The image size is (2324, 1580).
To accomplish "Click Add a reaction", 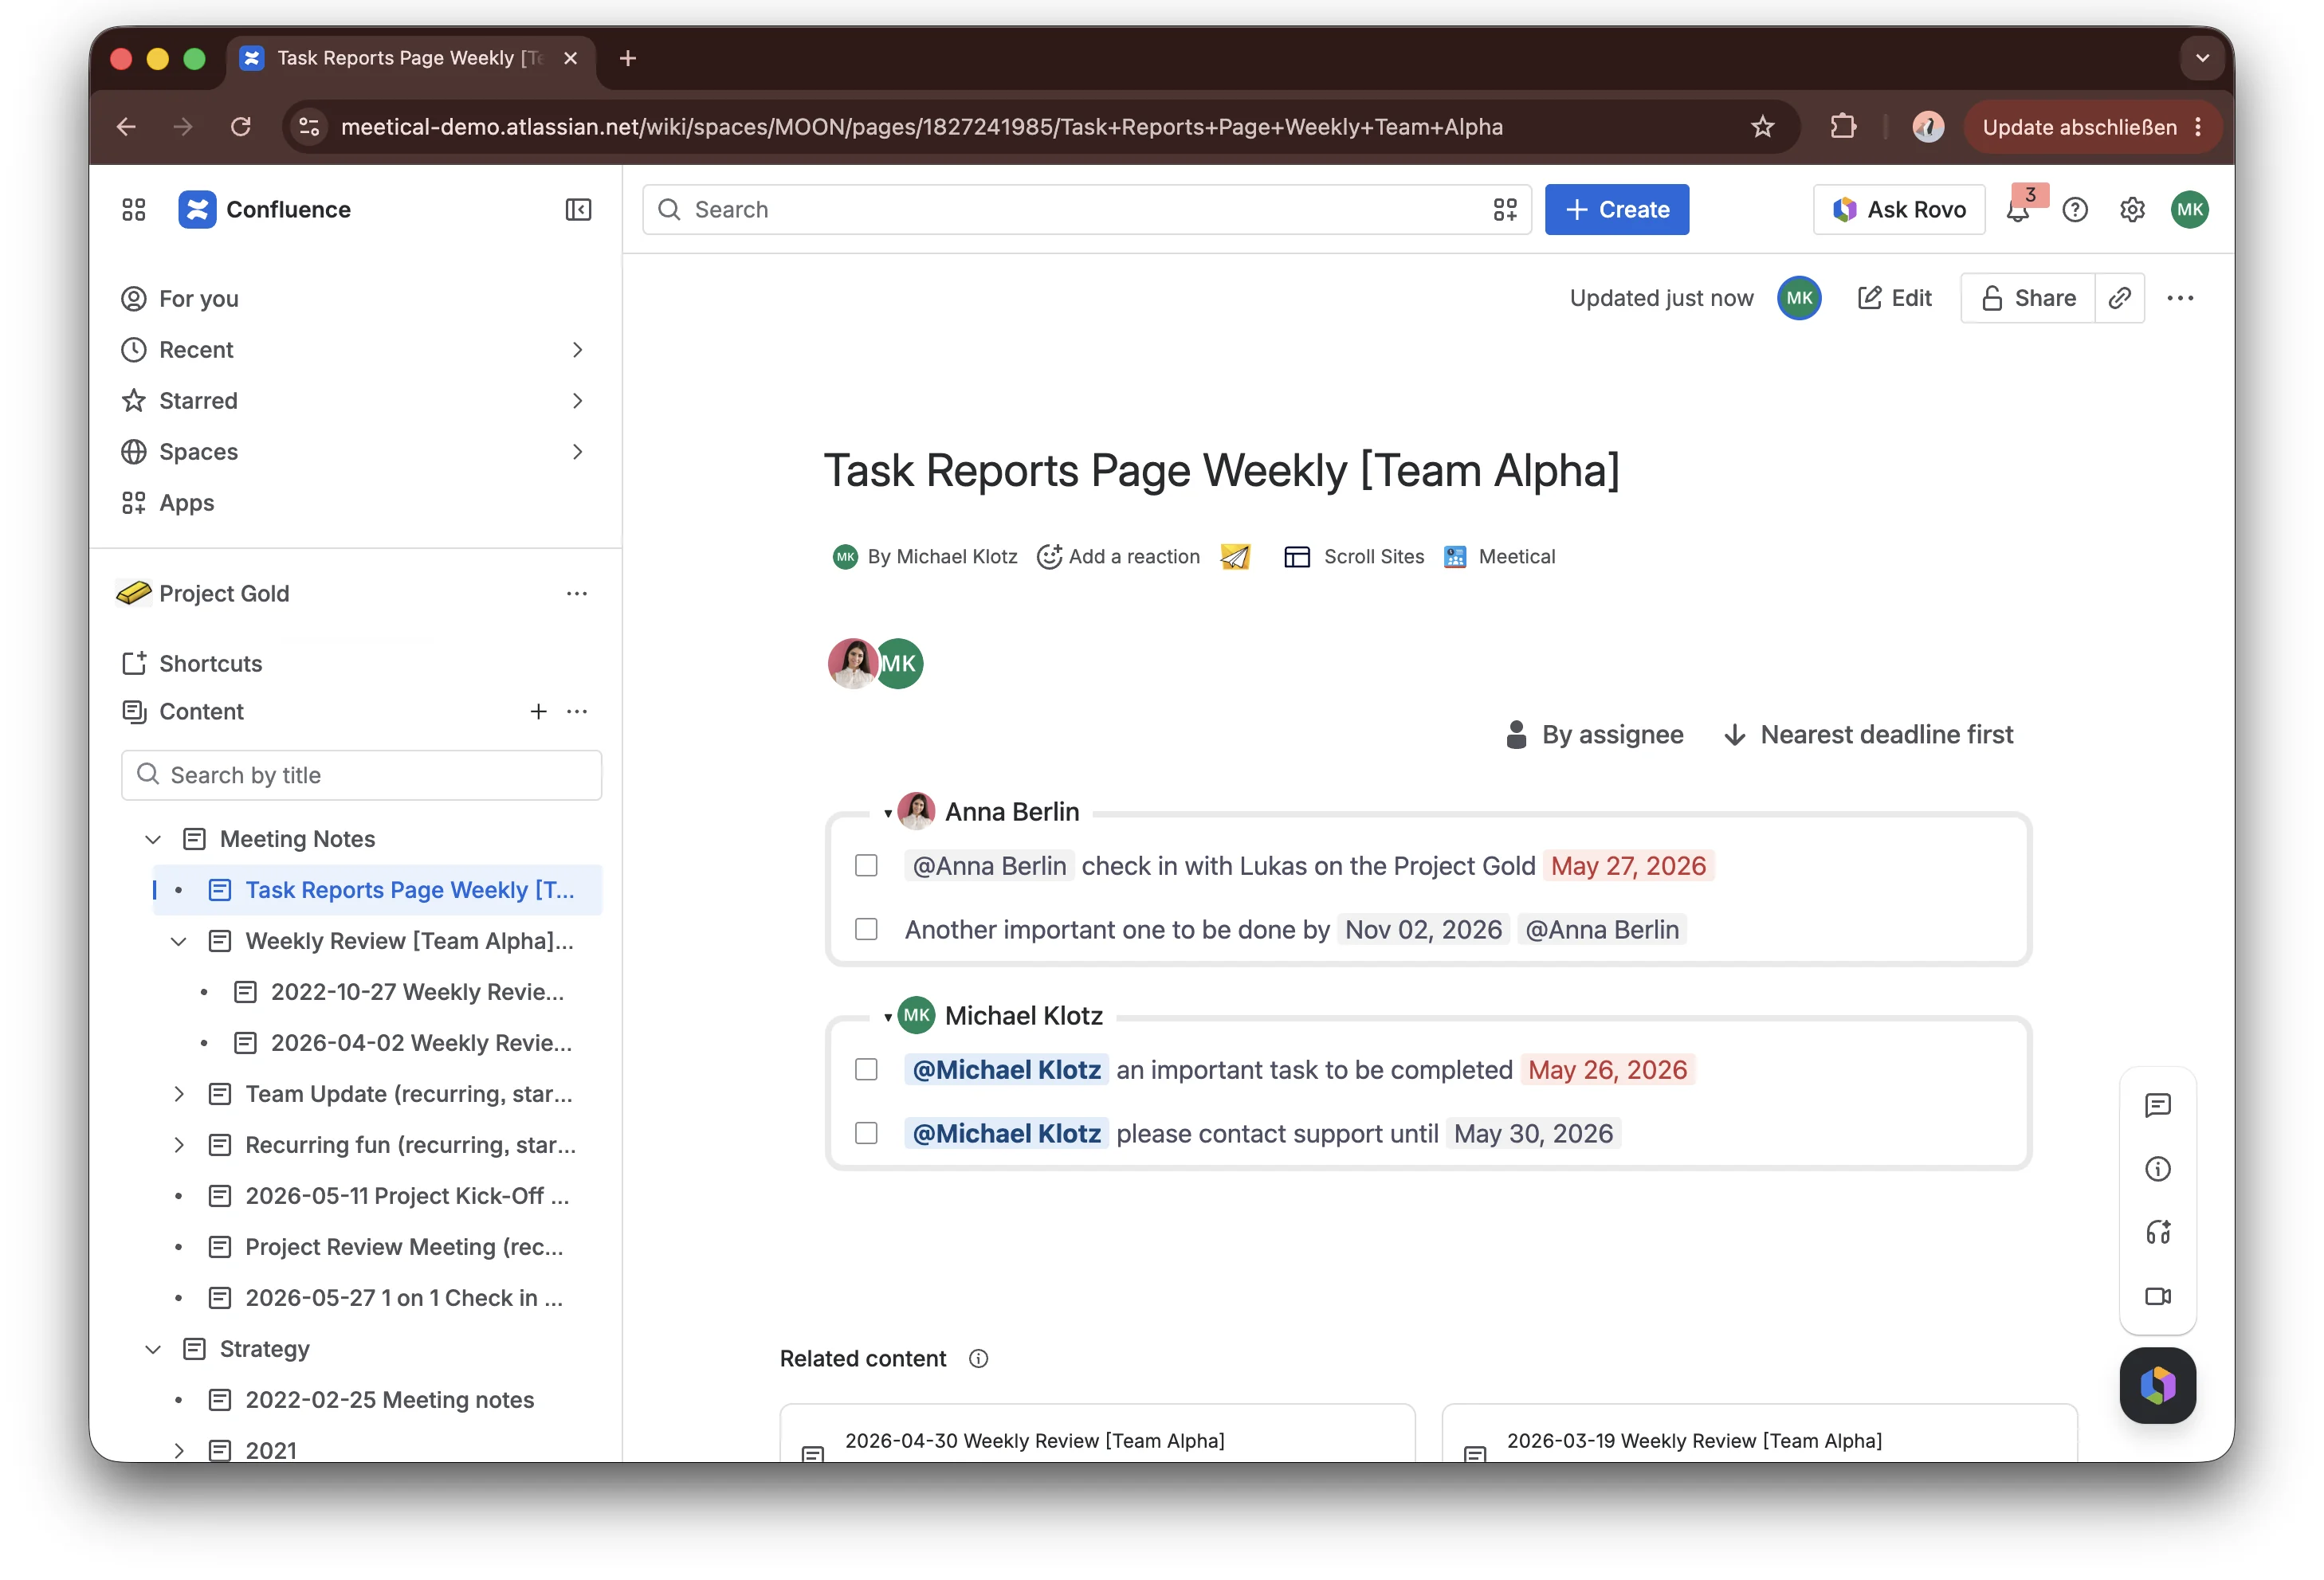I will [1118, 556].
